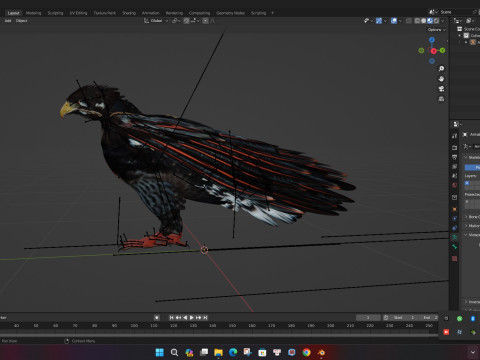This screenshot has width=480, height=360.
Task: Open the Bone properties tab icon
Action: tap(455, 247)
